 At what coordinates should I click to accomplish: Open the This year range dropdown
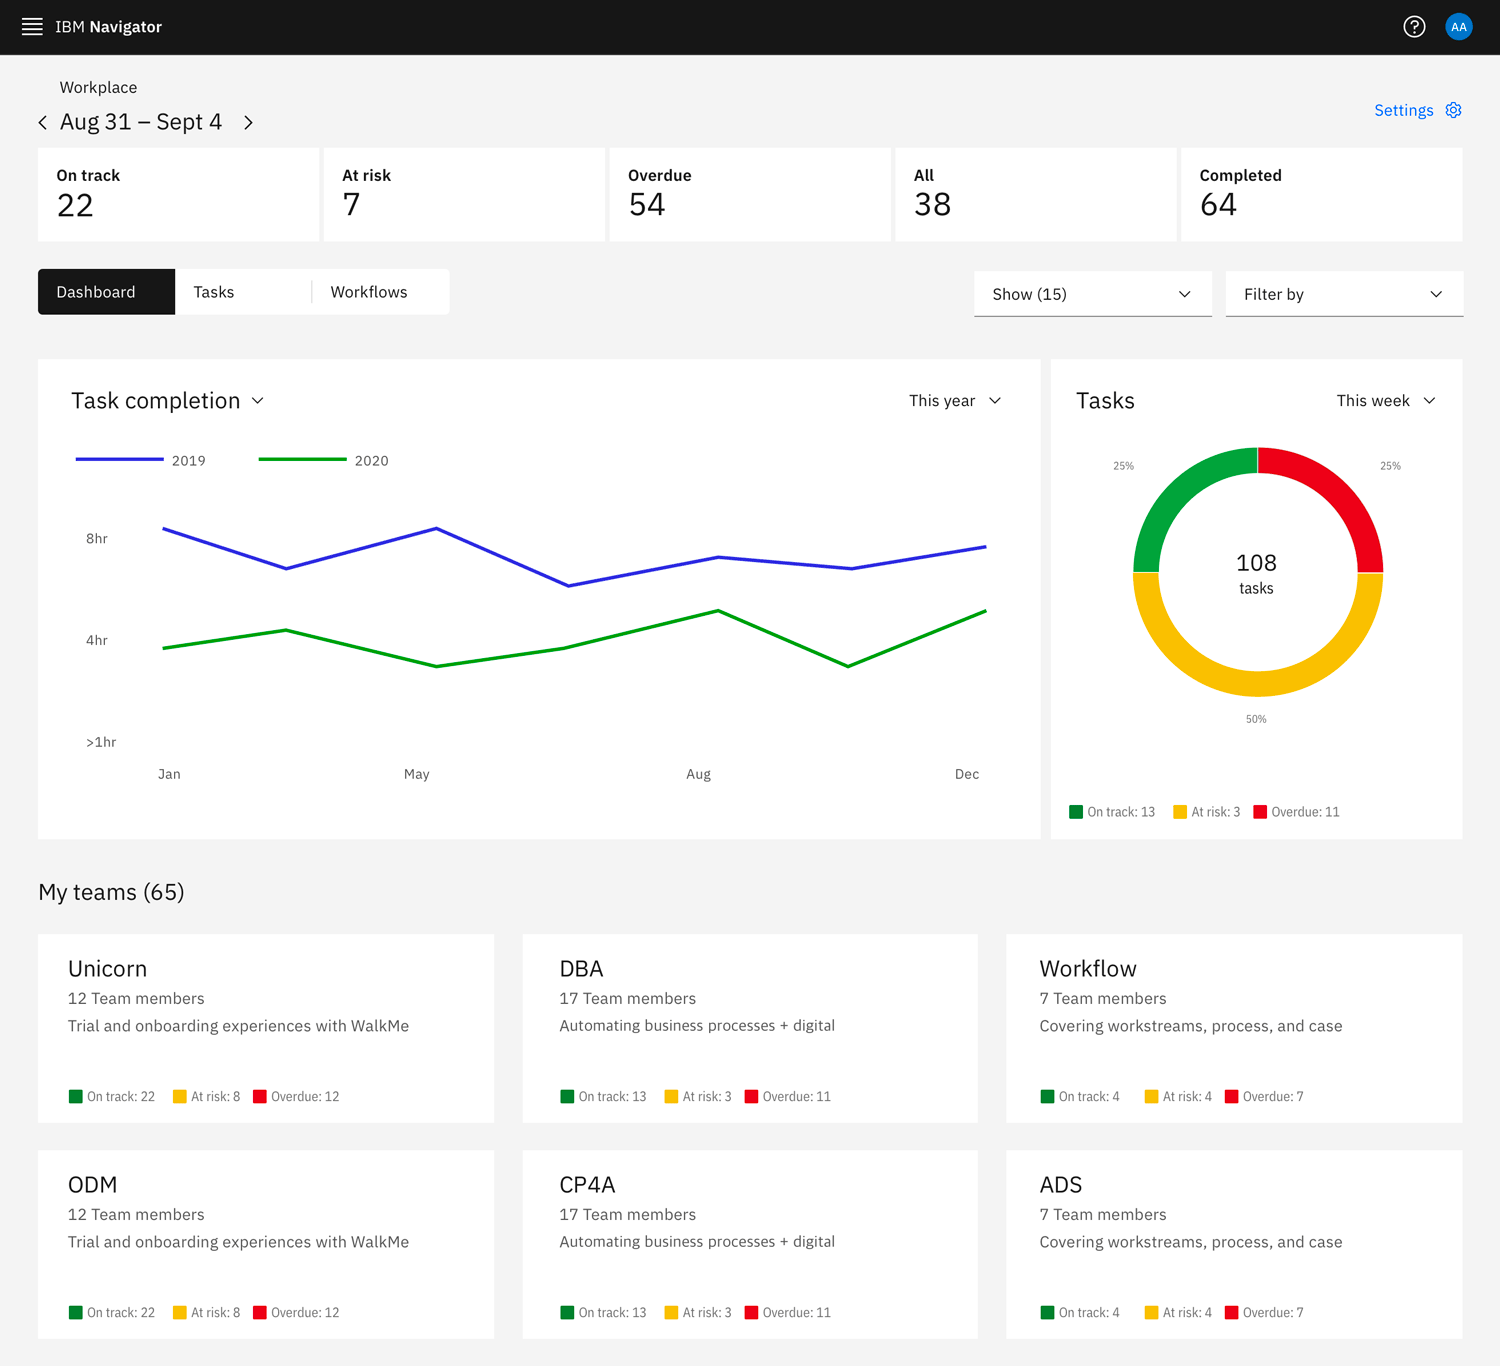(x=955, y=401)
